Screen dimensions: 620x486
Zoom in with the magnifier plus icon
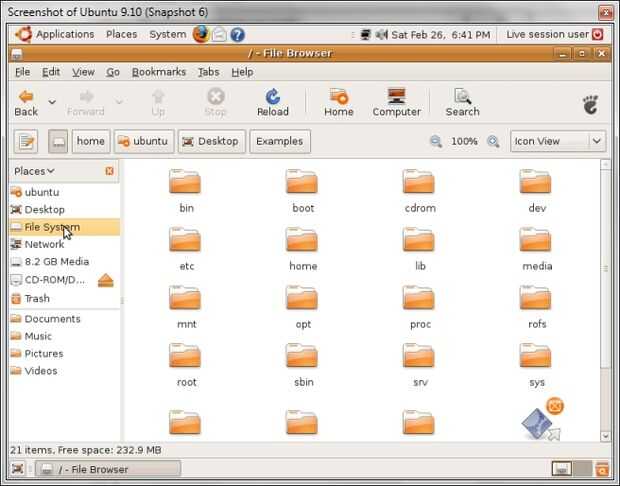point(493,141)
